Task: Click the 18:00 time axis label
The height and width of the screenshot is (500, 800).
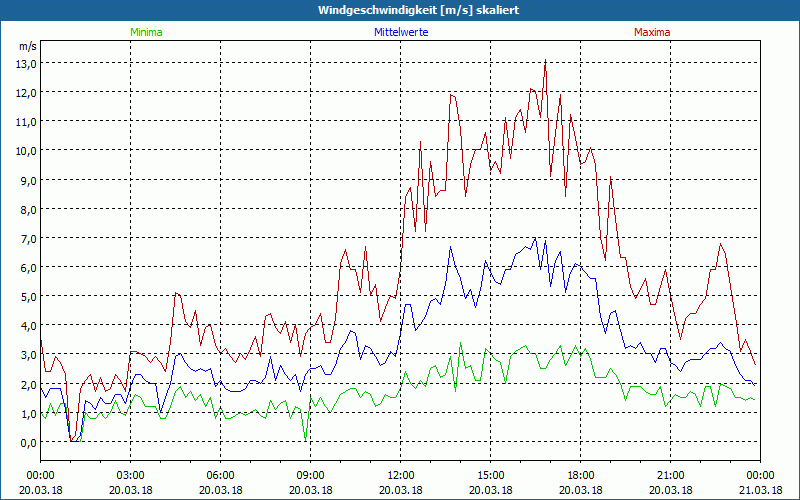Action: 580,475
